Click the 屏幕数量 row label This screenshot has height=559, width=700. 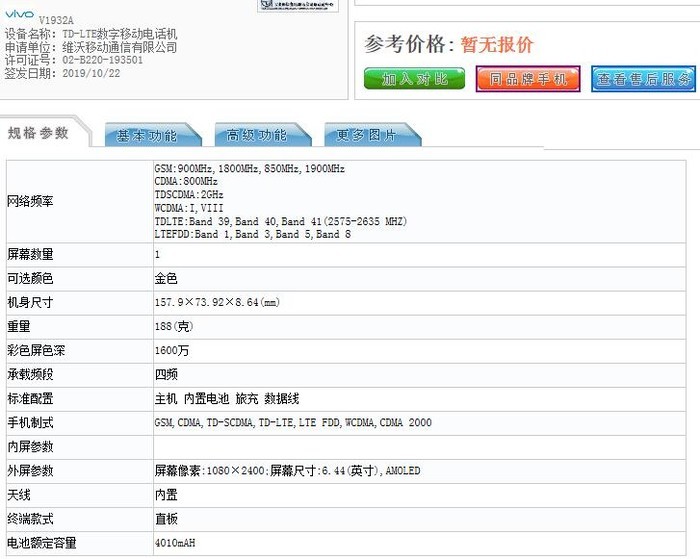coord(30,254)
